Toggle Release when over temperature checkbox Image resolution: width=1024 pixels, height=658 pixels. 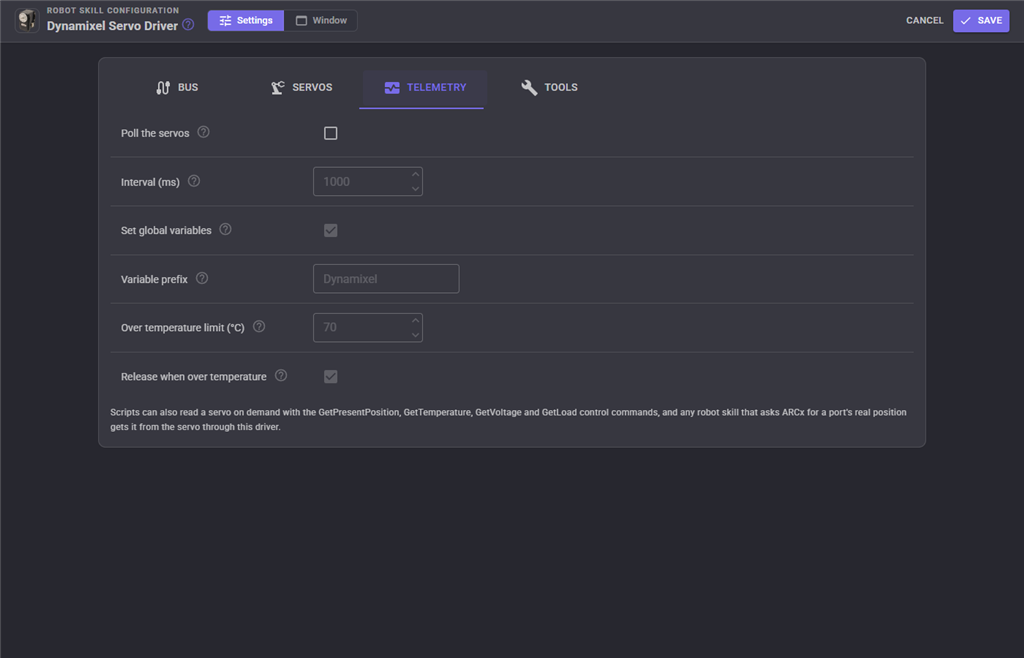click(x=330, y=377)
